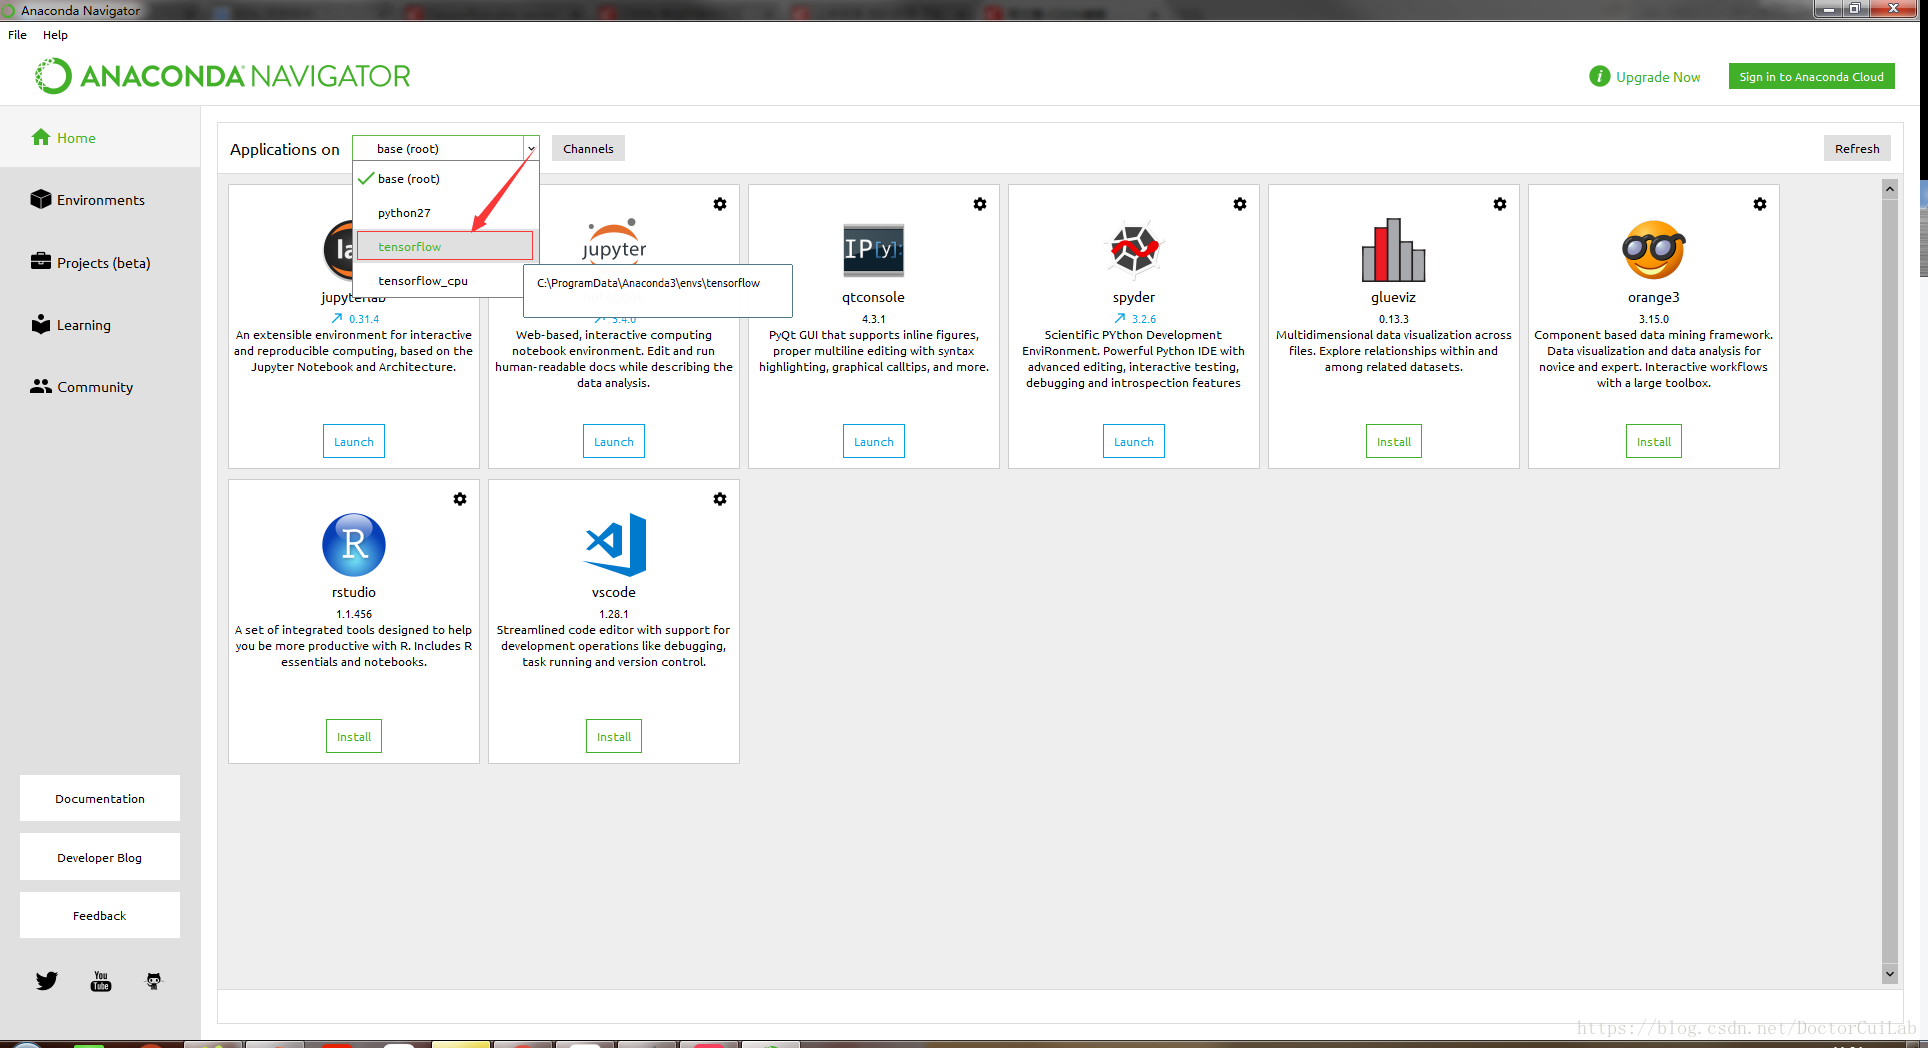Image resolution: width=1928 pixels, height=1048 pixels.
Task: Click the spyder app icon
Action: [x=1133, y=248]
